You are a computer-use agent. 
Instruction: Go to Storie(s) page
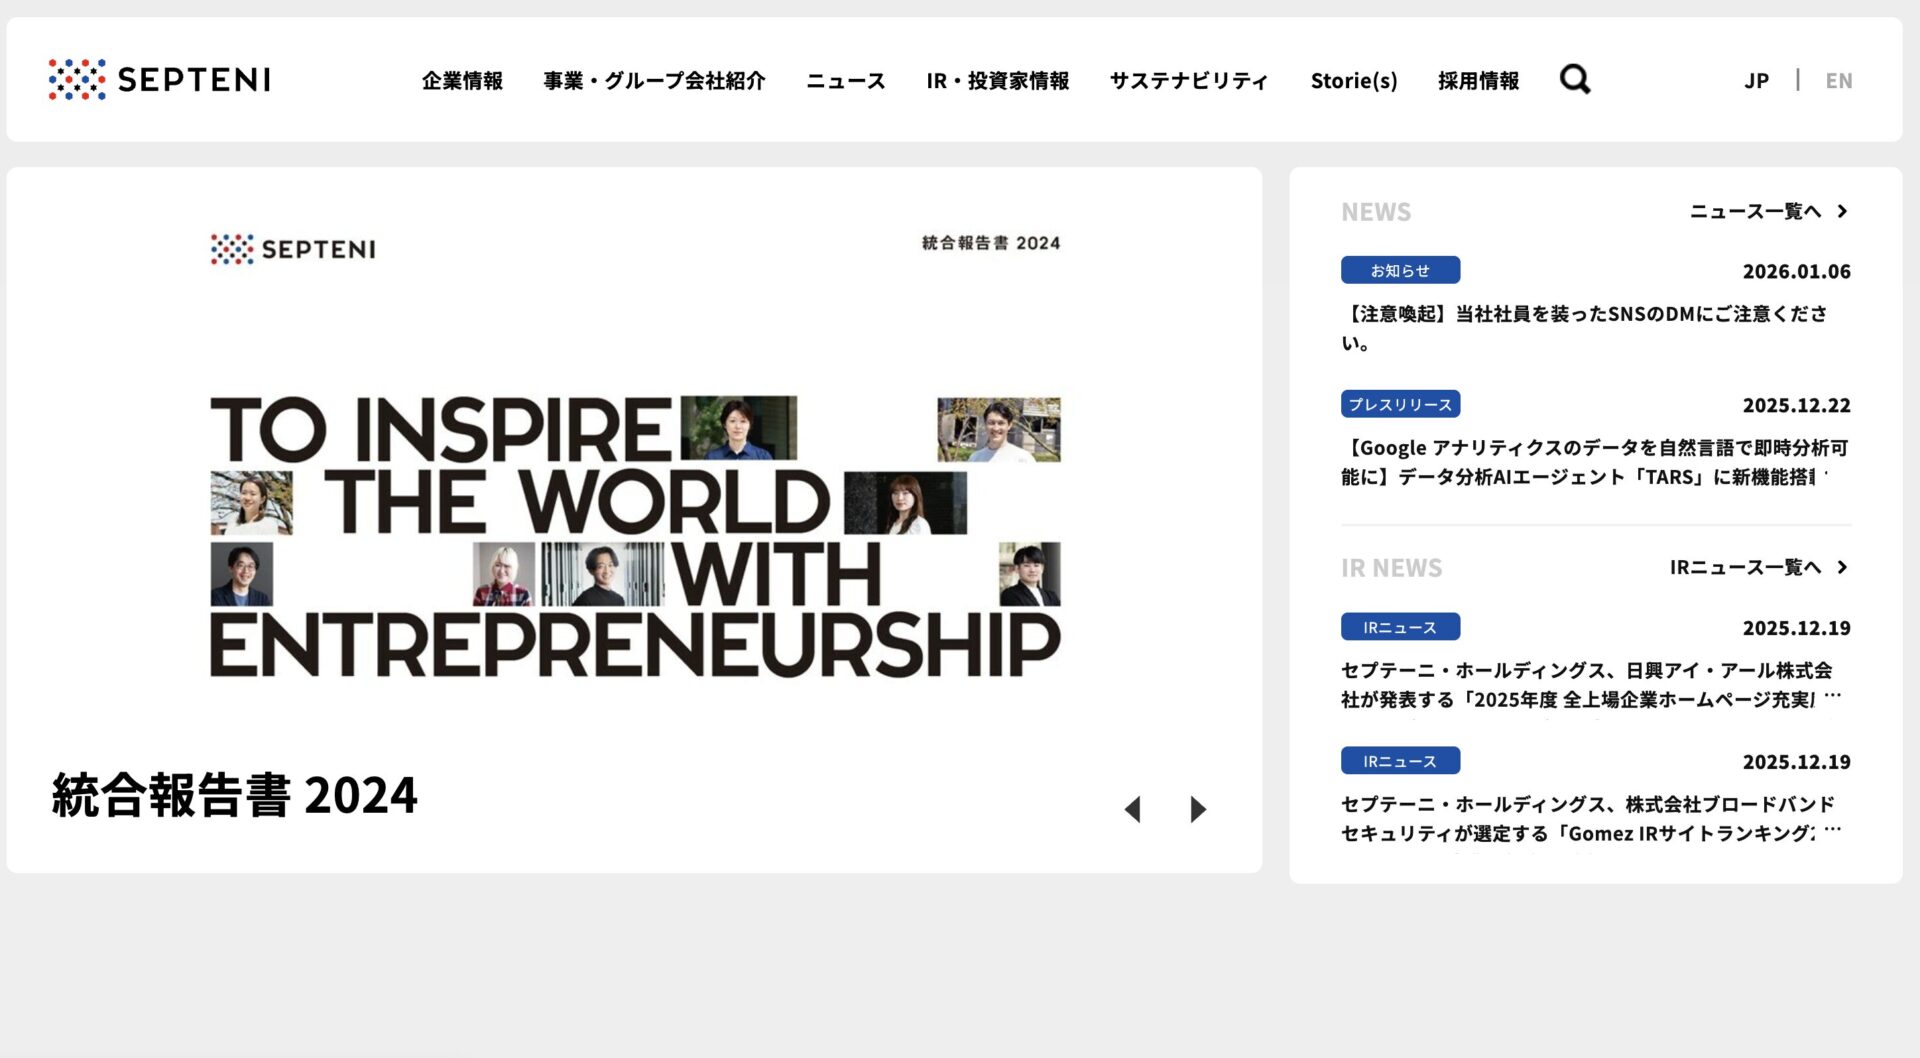1354,80
